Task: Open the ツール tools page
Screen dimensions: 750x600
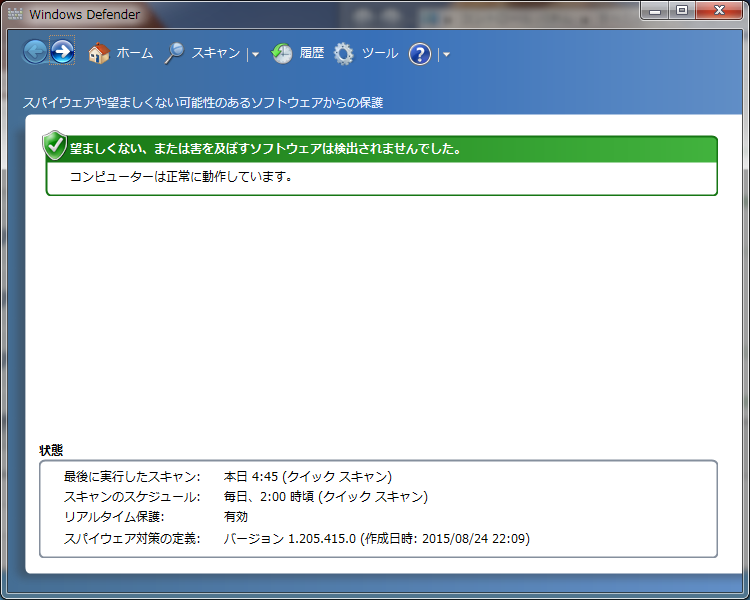Action: pos(380,53)
